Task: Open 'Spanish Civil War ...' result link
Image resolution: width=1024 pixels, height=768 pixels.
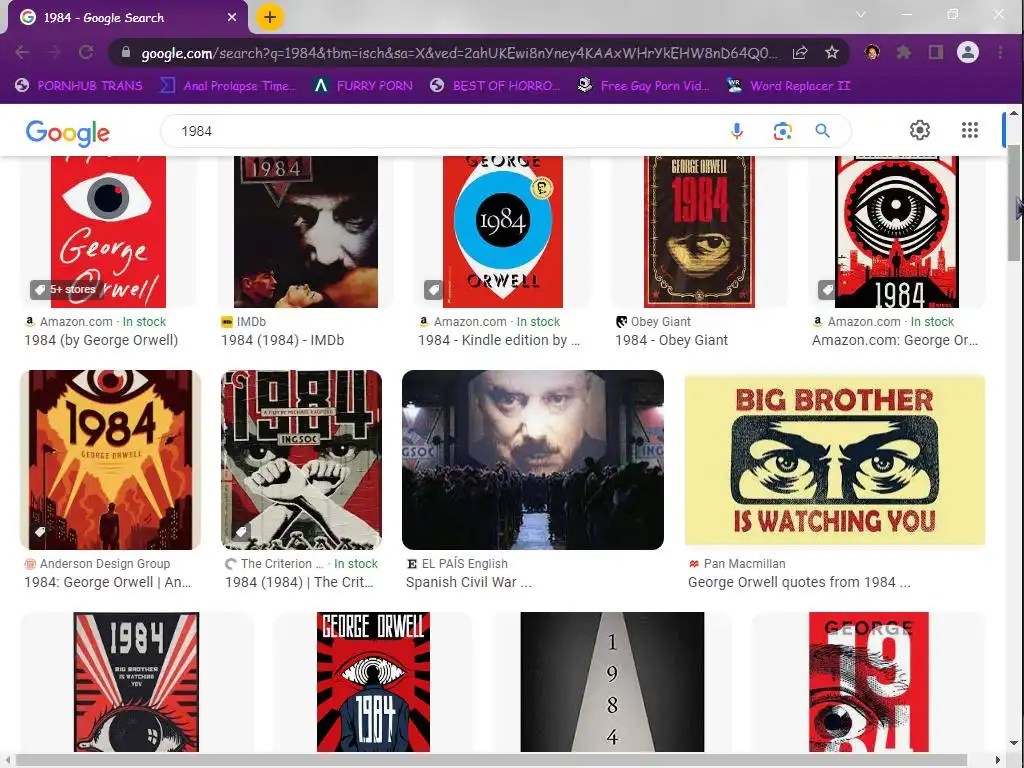Action: tap(469, 582)
